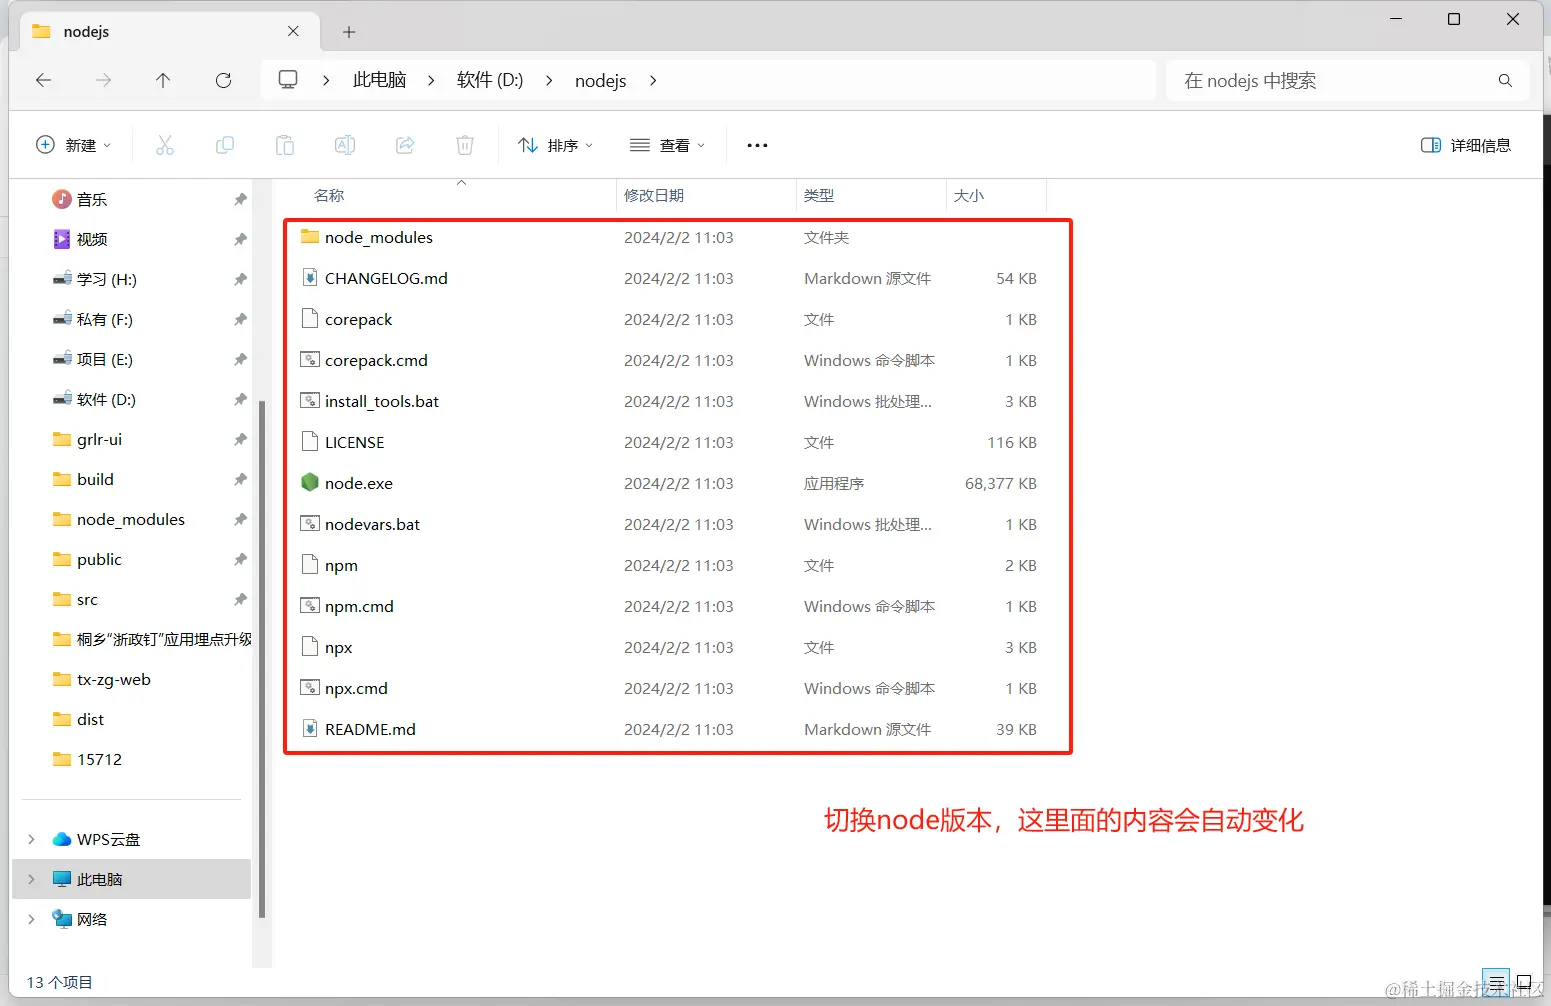
Task: Click nodejs in the address breadcrumb
Action: pos(601,80)
